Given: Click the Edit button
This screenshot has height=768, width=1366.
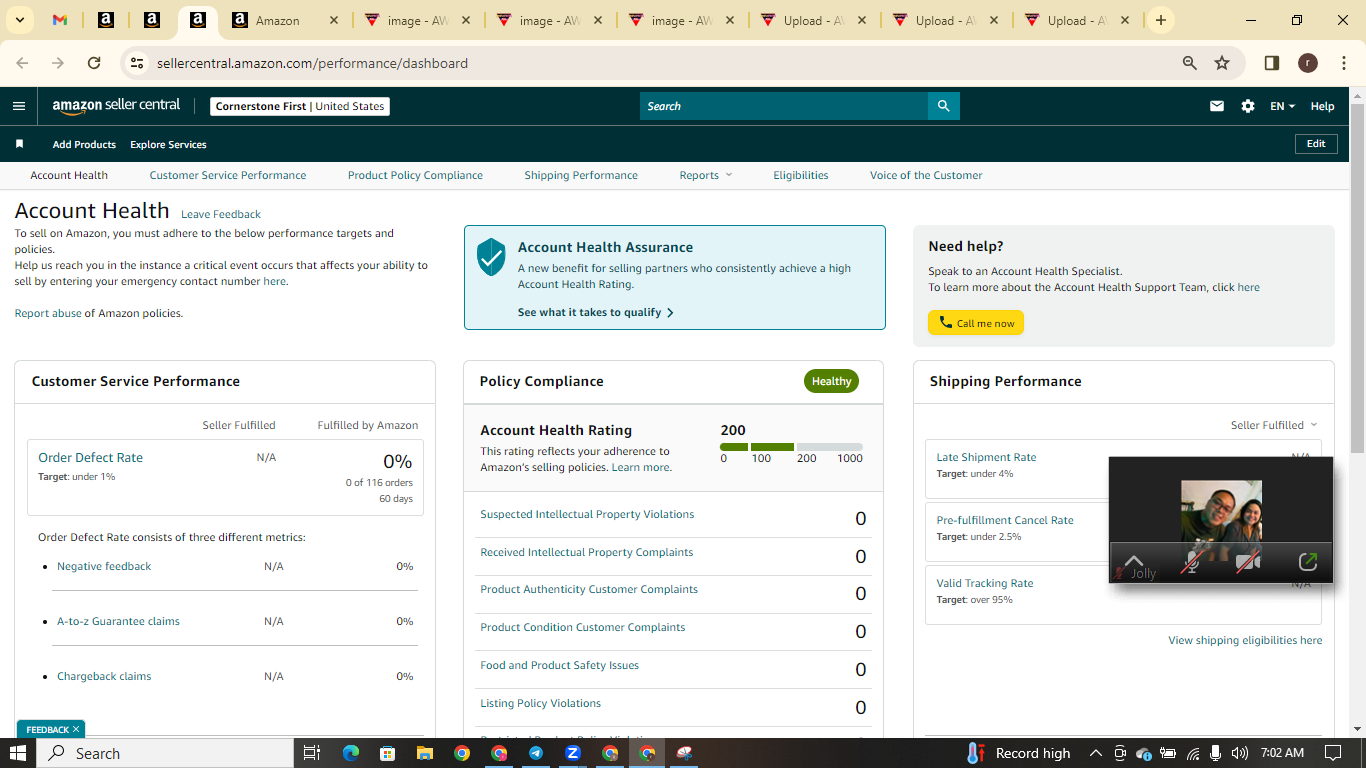Looking at the screenshot, I should tap(1316, 144).
